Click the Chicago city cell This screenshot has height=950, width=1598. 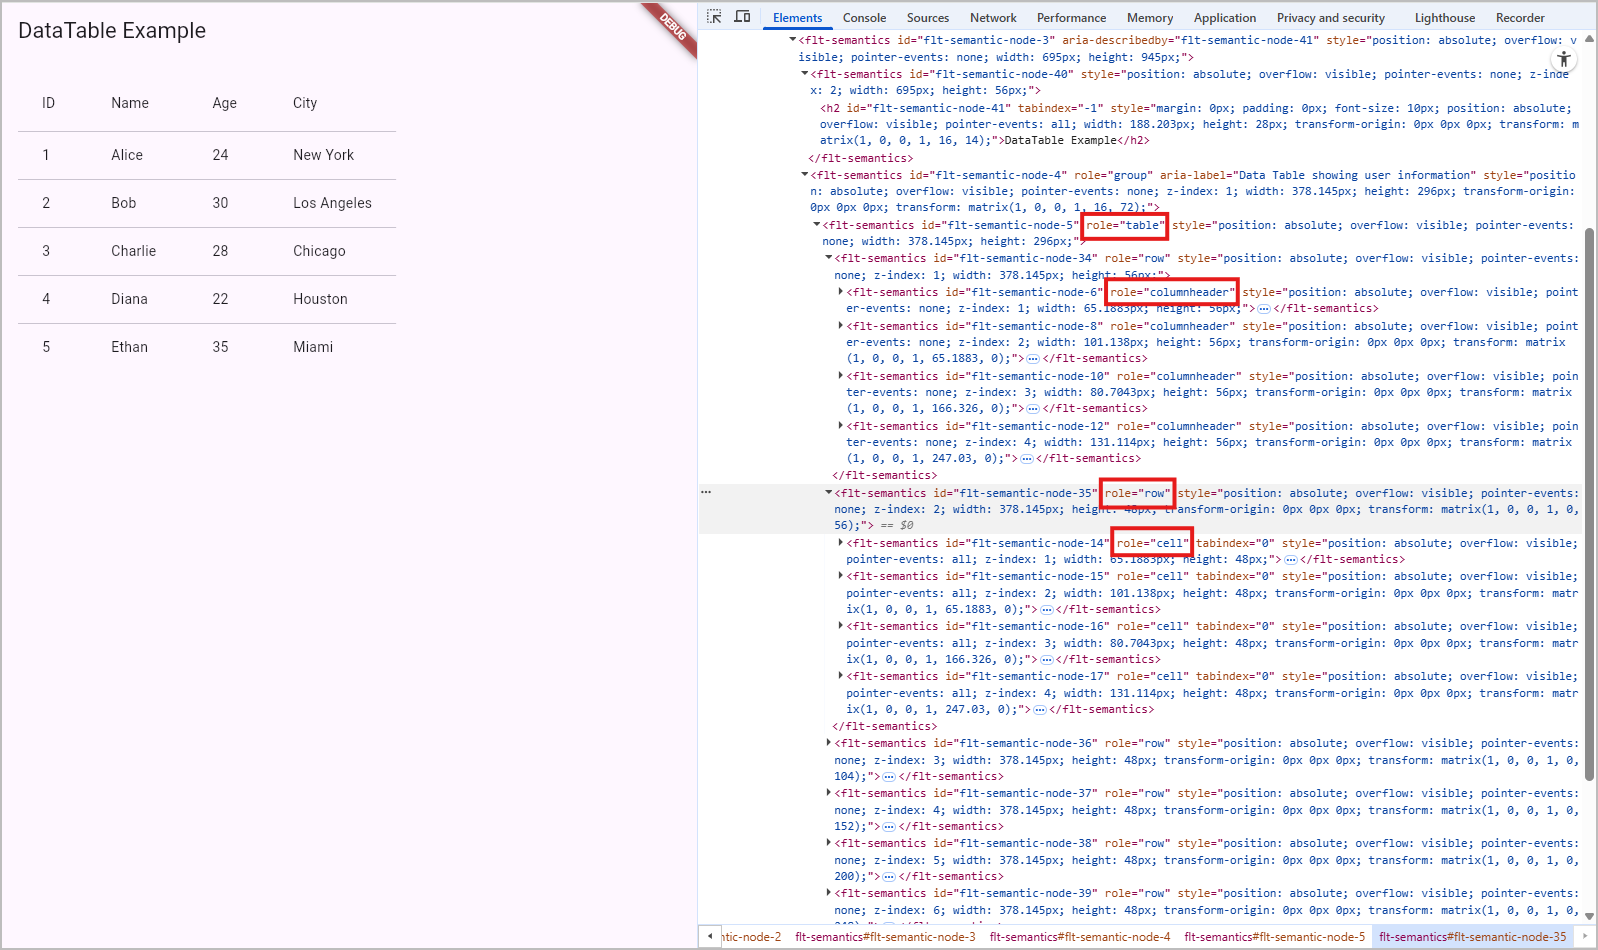tap(319, 251)
